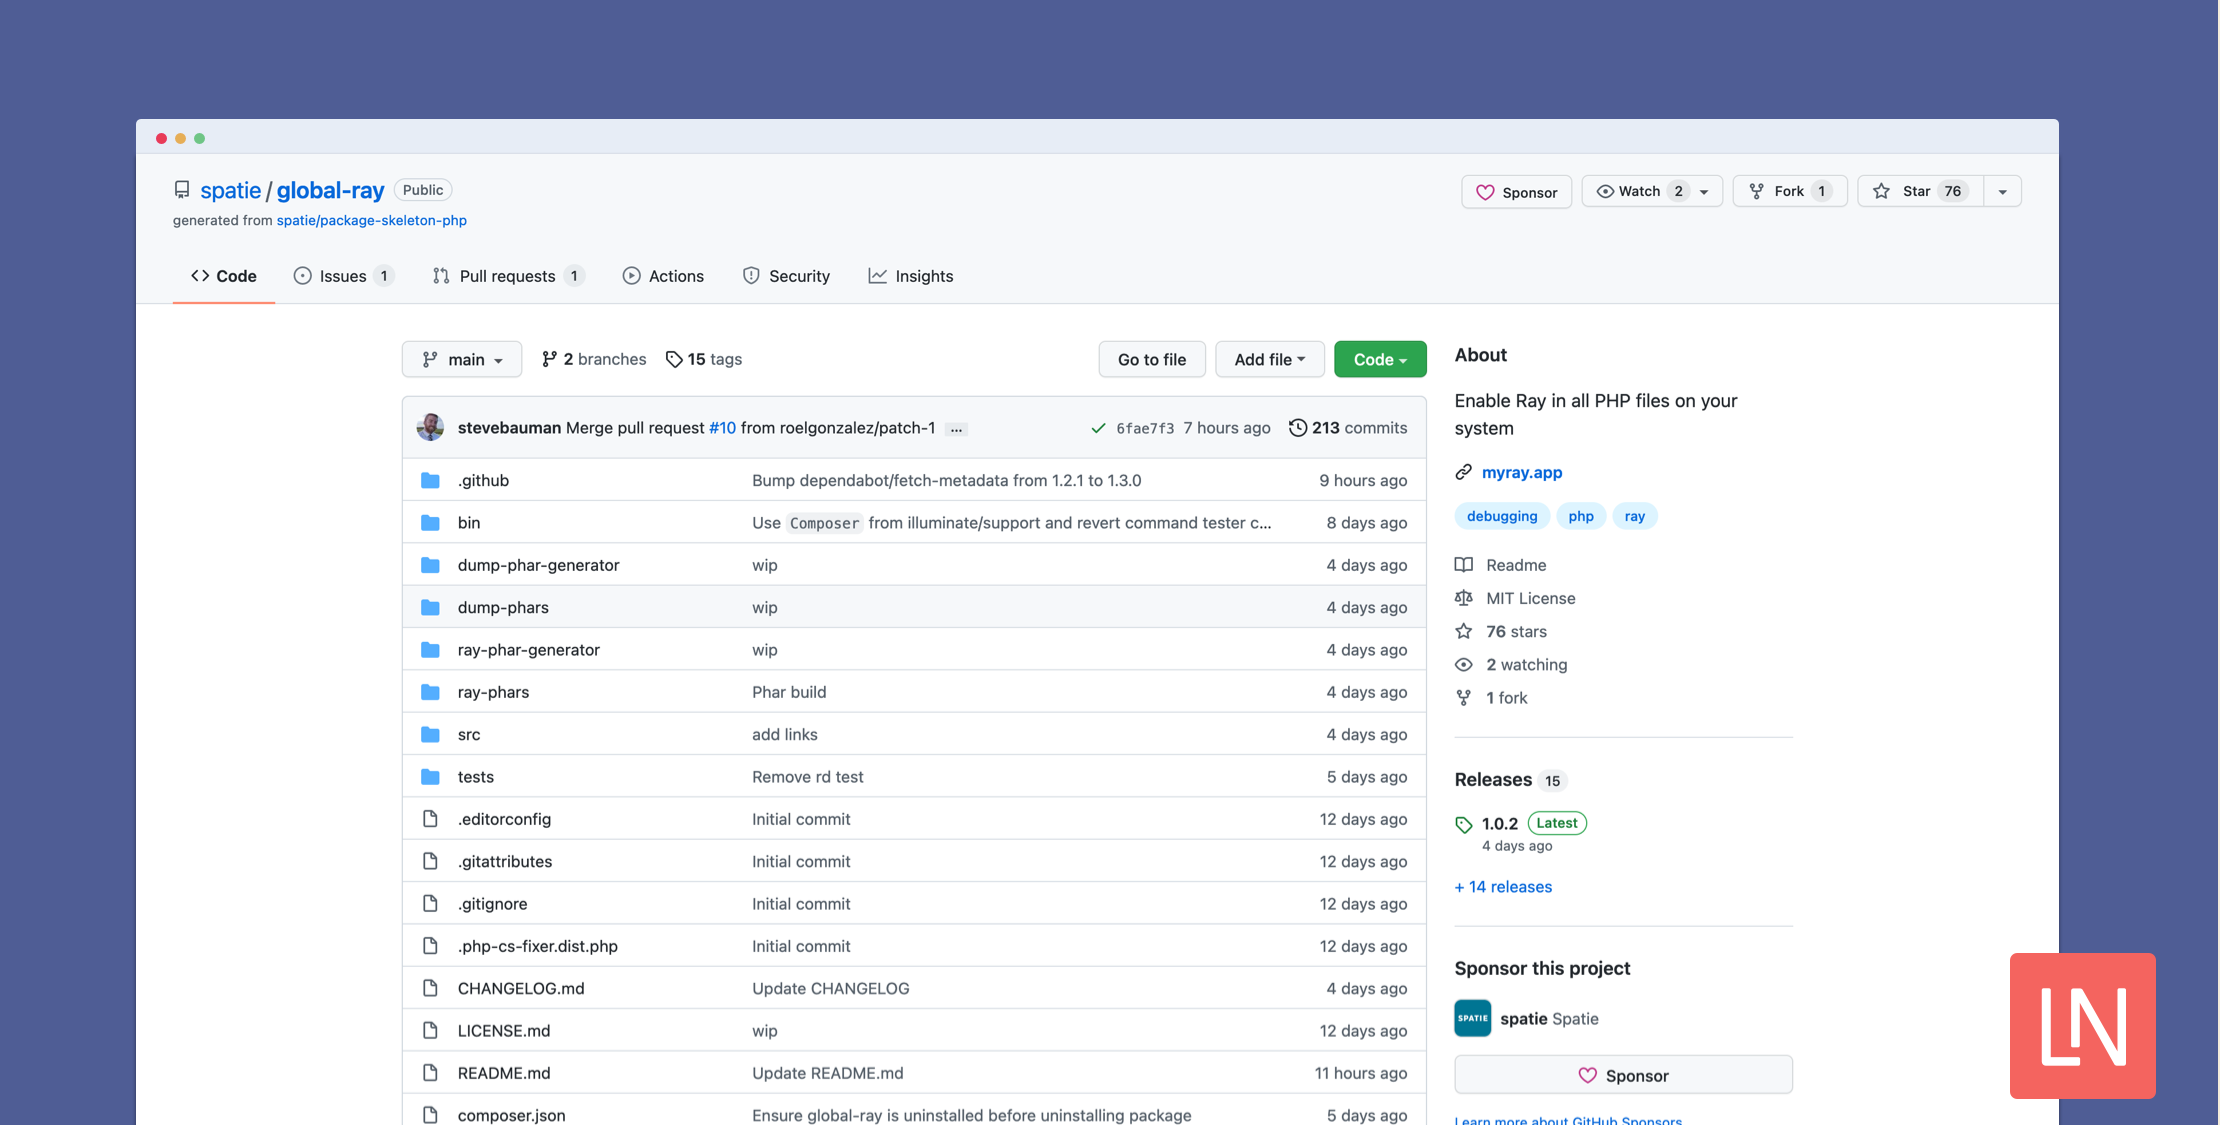Open the Add file dropdown

[x=1270, y=359]
